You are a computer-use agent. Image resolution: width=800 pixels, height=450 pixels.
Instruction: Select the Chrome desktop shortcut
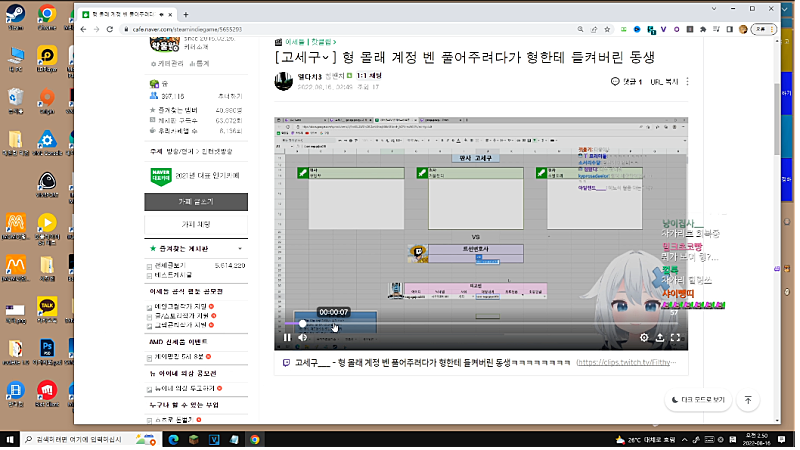tap(47, 17)
